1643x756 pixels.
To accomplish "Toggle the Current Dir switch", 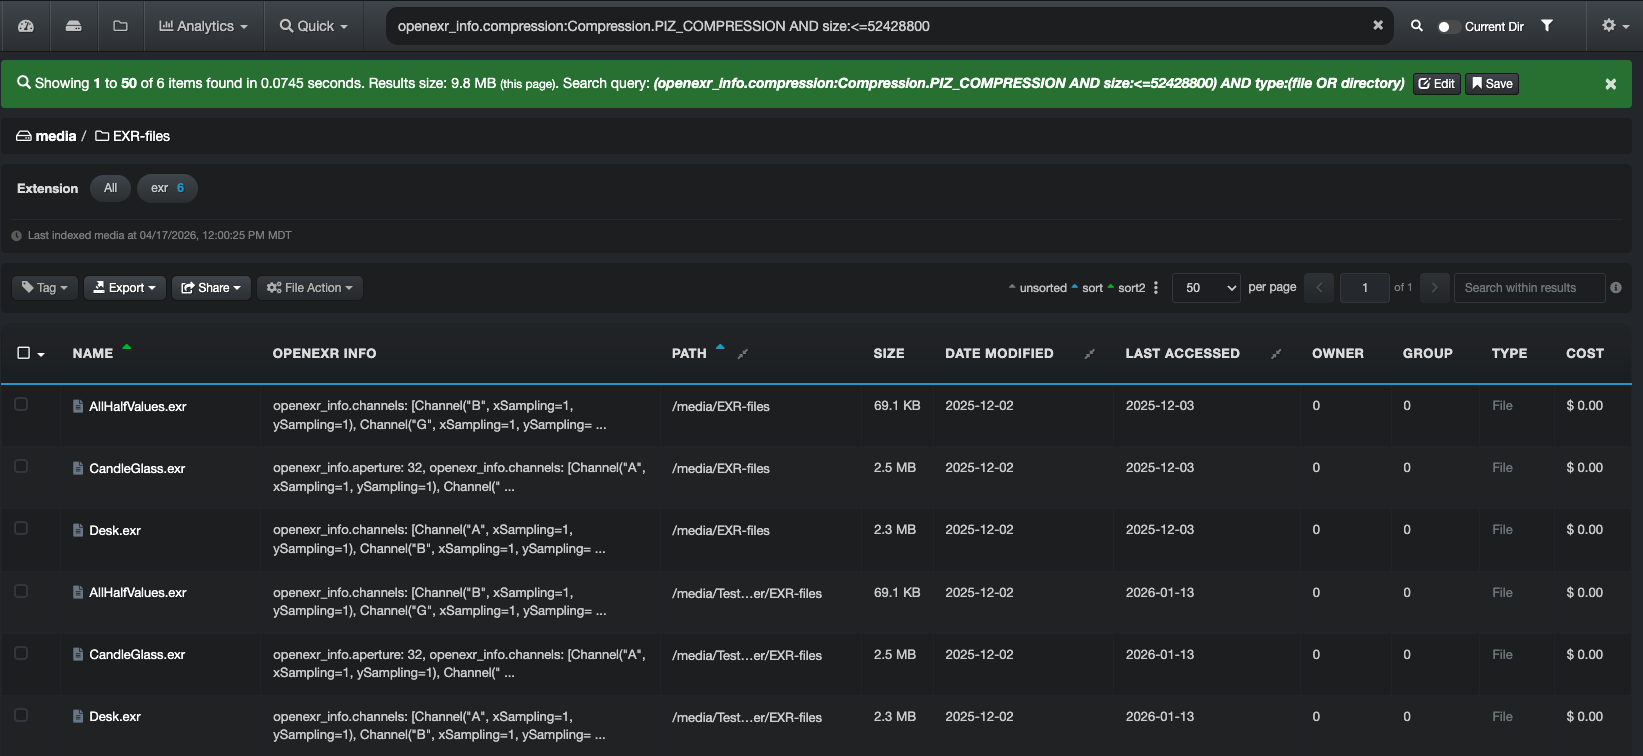I will point(1447,27).
